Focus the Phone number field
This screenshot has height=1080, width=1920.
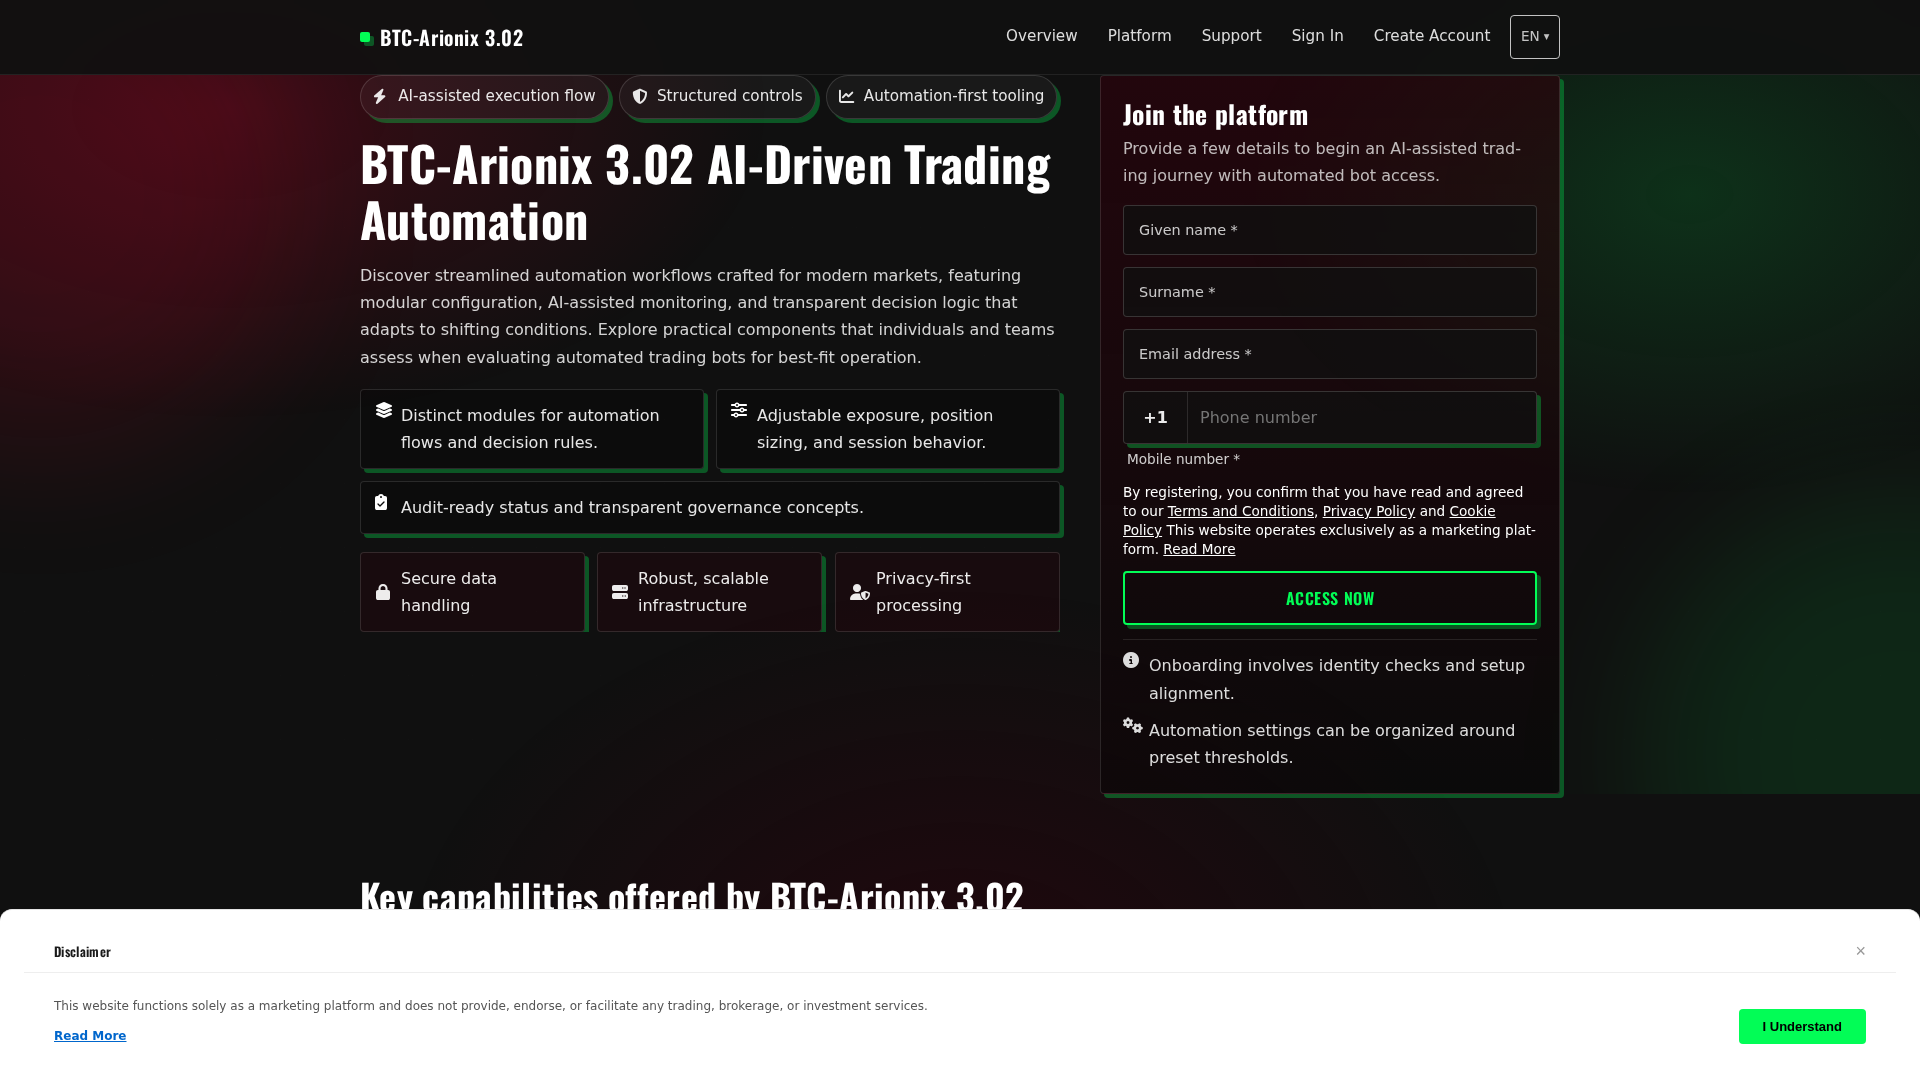(1362, 418)
